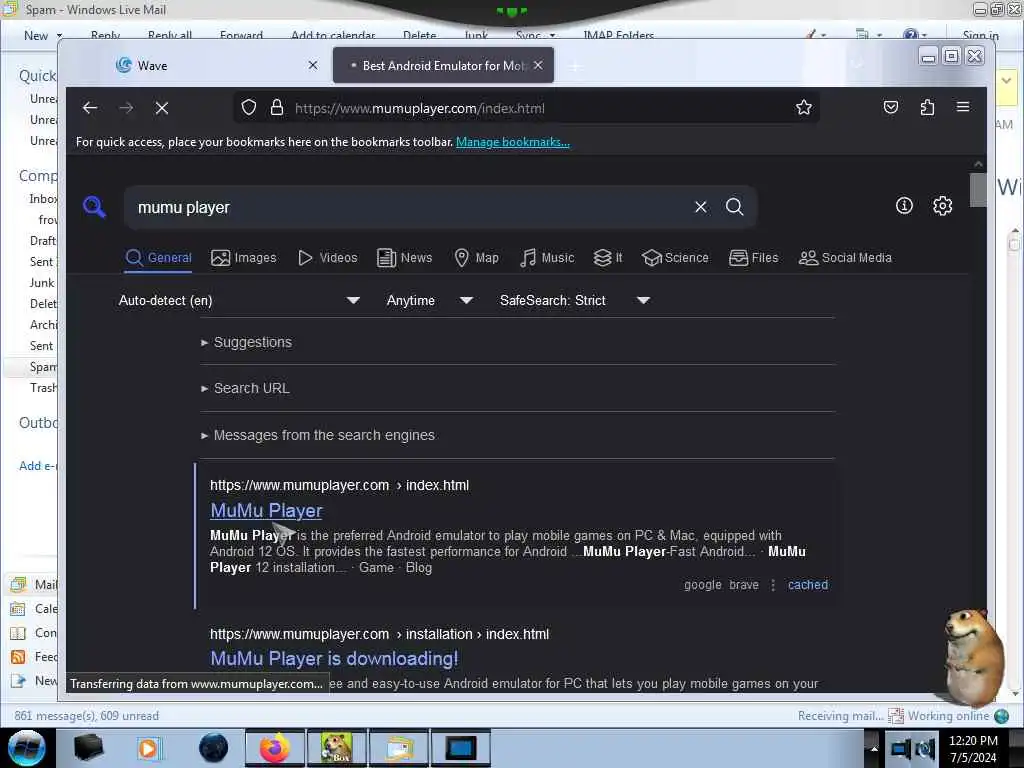1024x768 pixels.
Task: Open the It search category
Action: pyautogui.click(x=608, y=258)
